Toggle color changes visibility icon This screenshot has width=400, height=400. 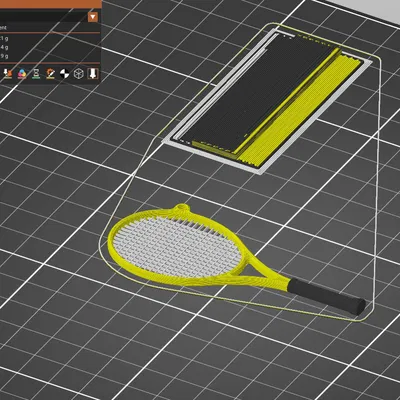pos(22,74)
